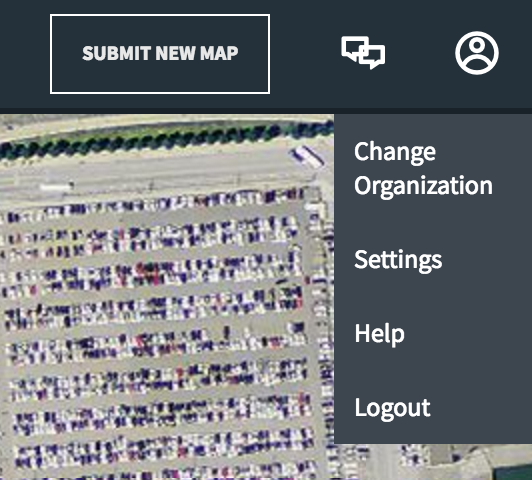Screen dimensions: 532x480
Task: Open the chat messages icon
Action: (x=363, y=53)
